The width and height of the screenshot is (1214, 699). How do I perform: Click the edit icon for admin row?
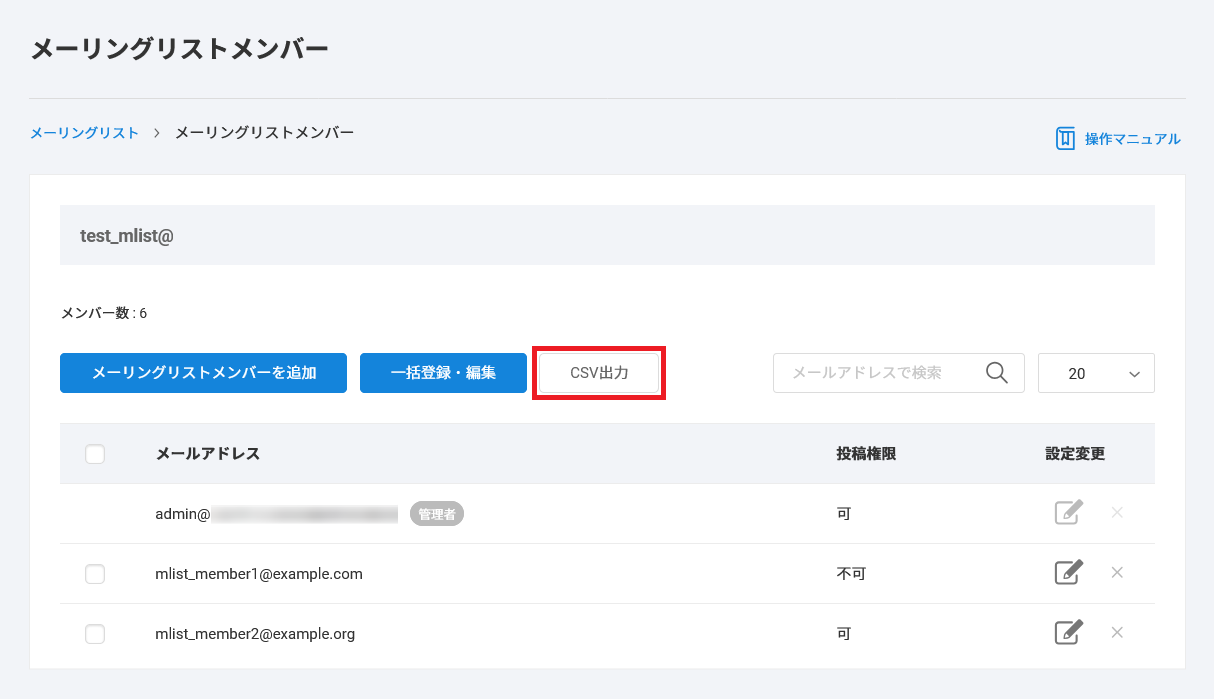tap(1068, 513)
